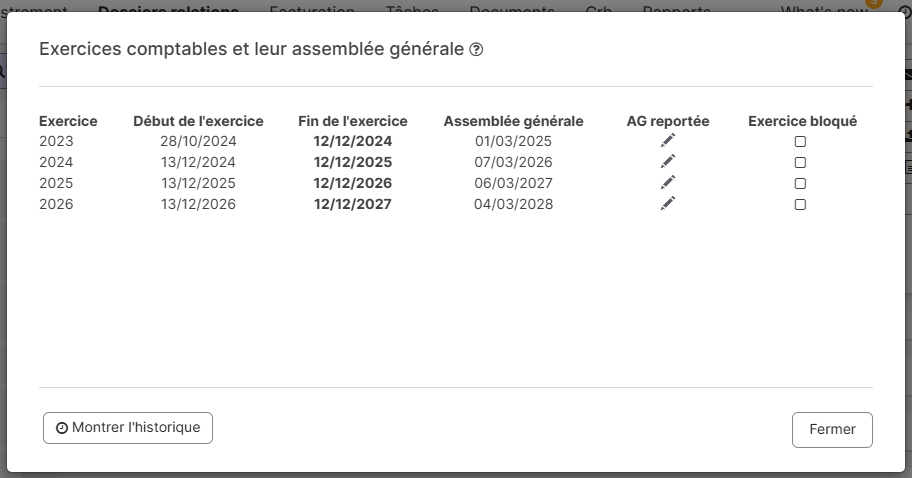Close the dialog with Fermer

832,430
